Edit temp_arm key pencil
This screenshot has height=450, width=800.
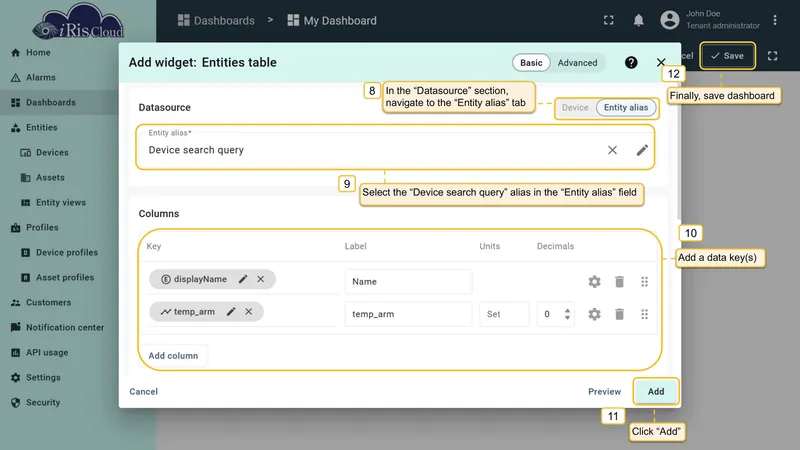[x=231, y=312]
